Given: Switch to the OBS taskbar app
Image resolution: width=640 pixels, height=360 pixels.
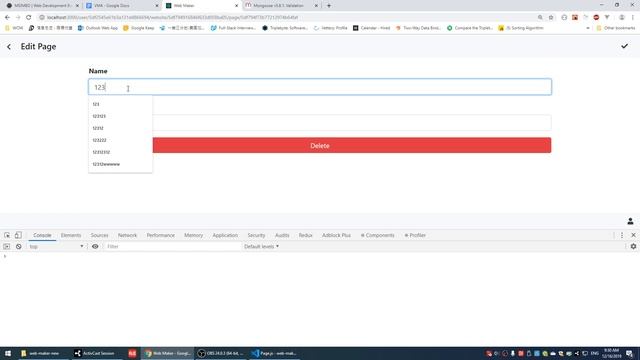Looking at the screenshot, I should (x=220, y=353).
